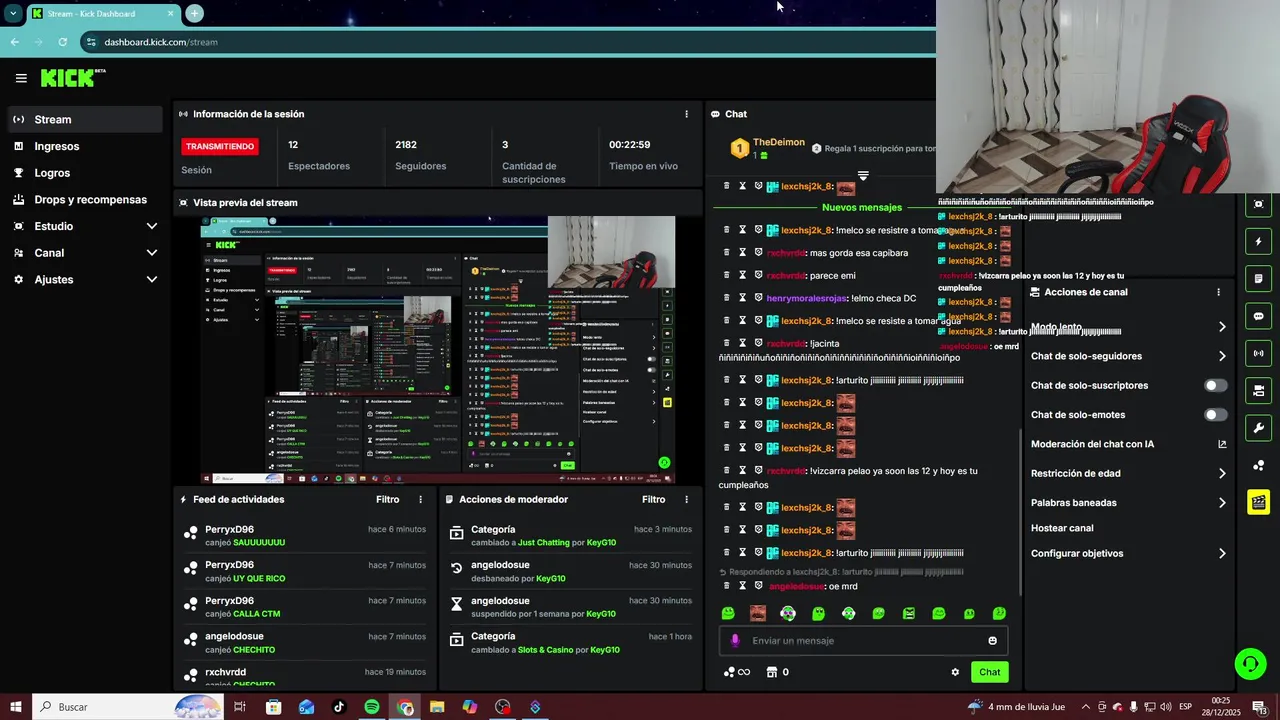Viewport: 1280px width, 720px height.
Task: Expand Palabras baneadas options arrow
Action: coord(1222,503)
